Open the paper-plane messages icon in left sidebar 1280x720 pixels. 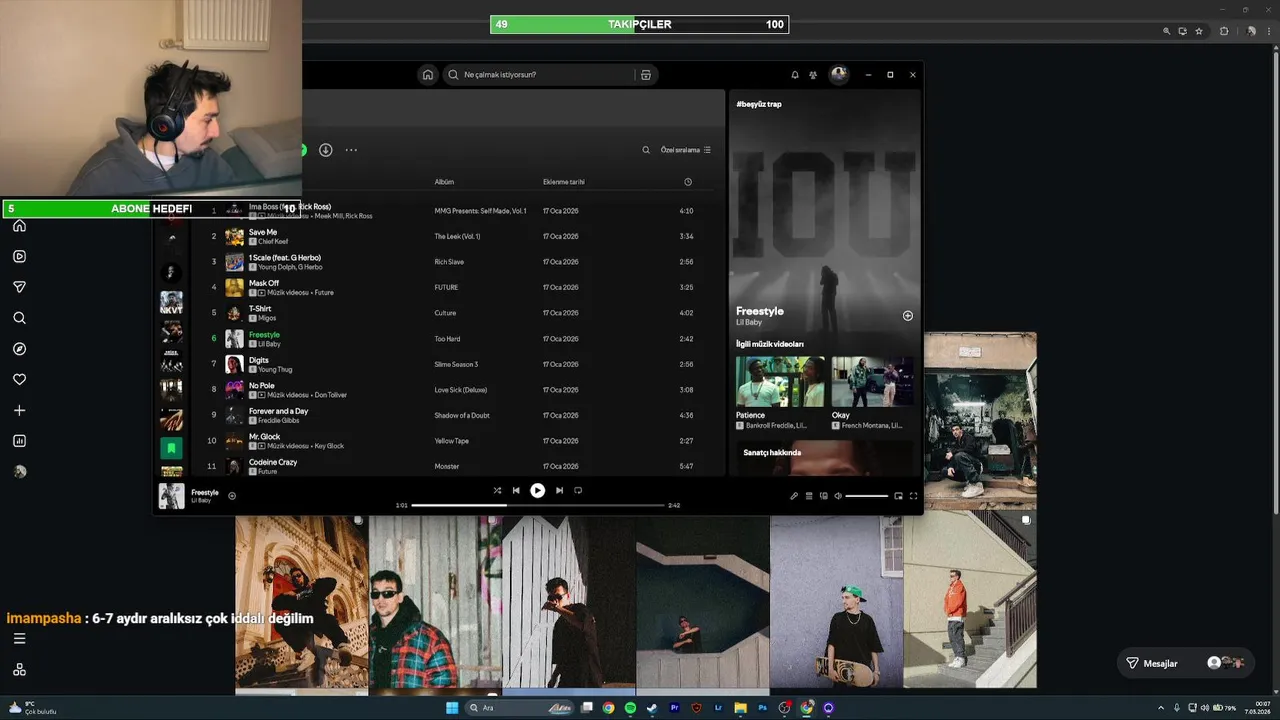pos(19,287)
